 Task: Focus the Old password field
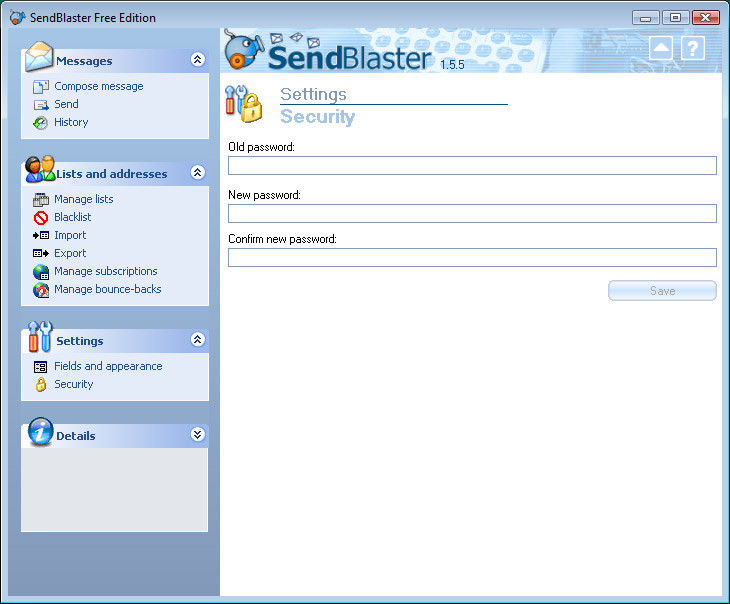(472, 165)
